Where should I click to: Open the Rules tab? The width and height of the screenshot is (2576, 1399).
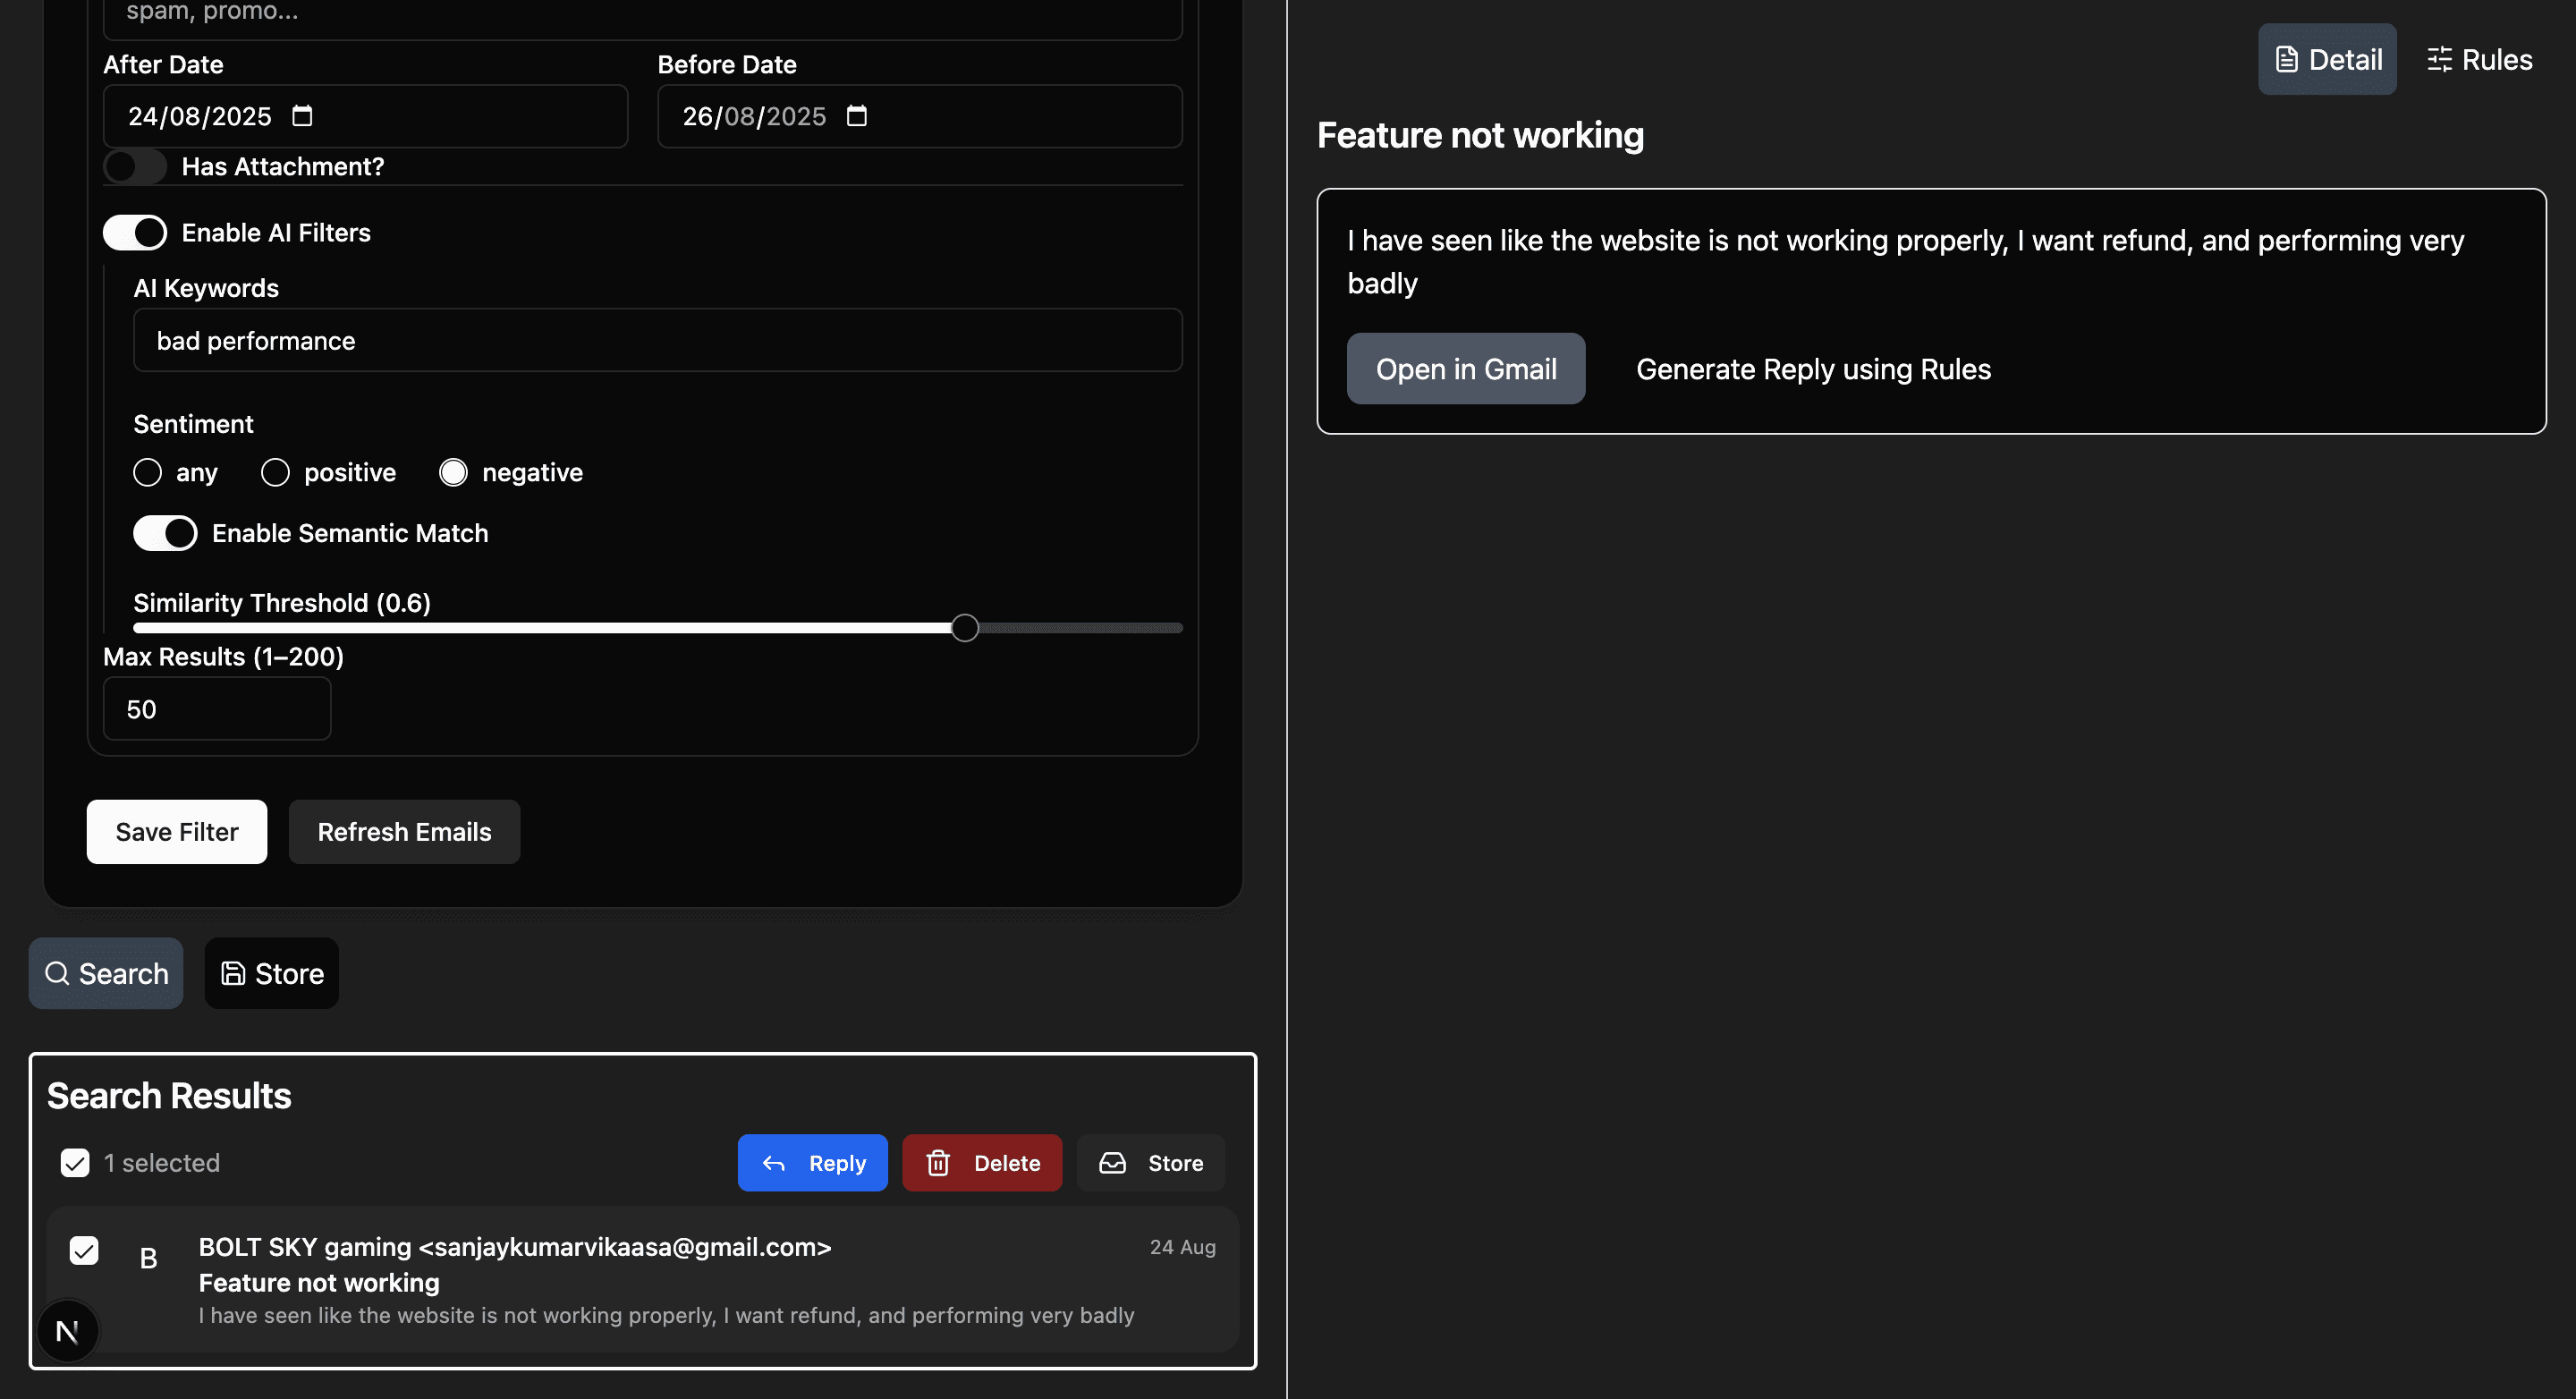click(2479, 60)
